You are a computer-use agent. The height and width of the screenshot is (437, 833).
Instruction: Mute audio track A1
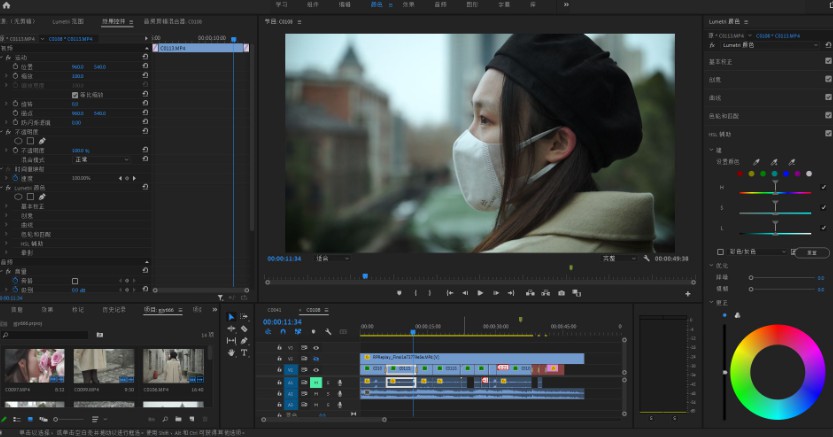point(316,382)
